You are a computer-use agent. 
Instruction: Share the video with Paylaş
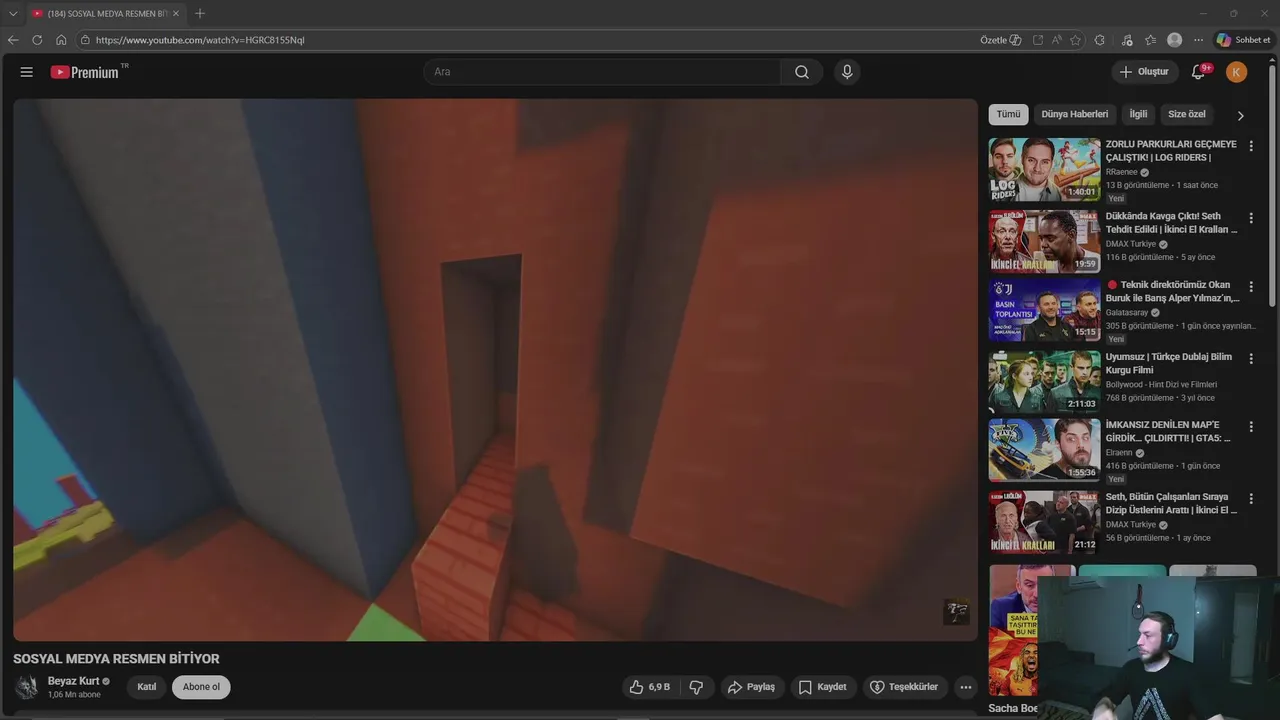click(751, 687)
